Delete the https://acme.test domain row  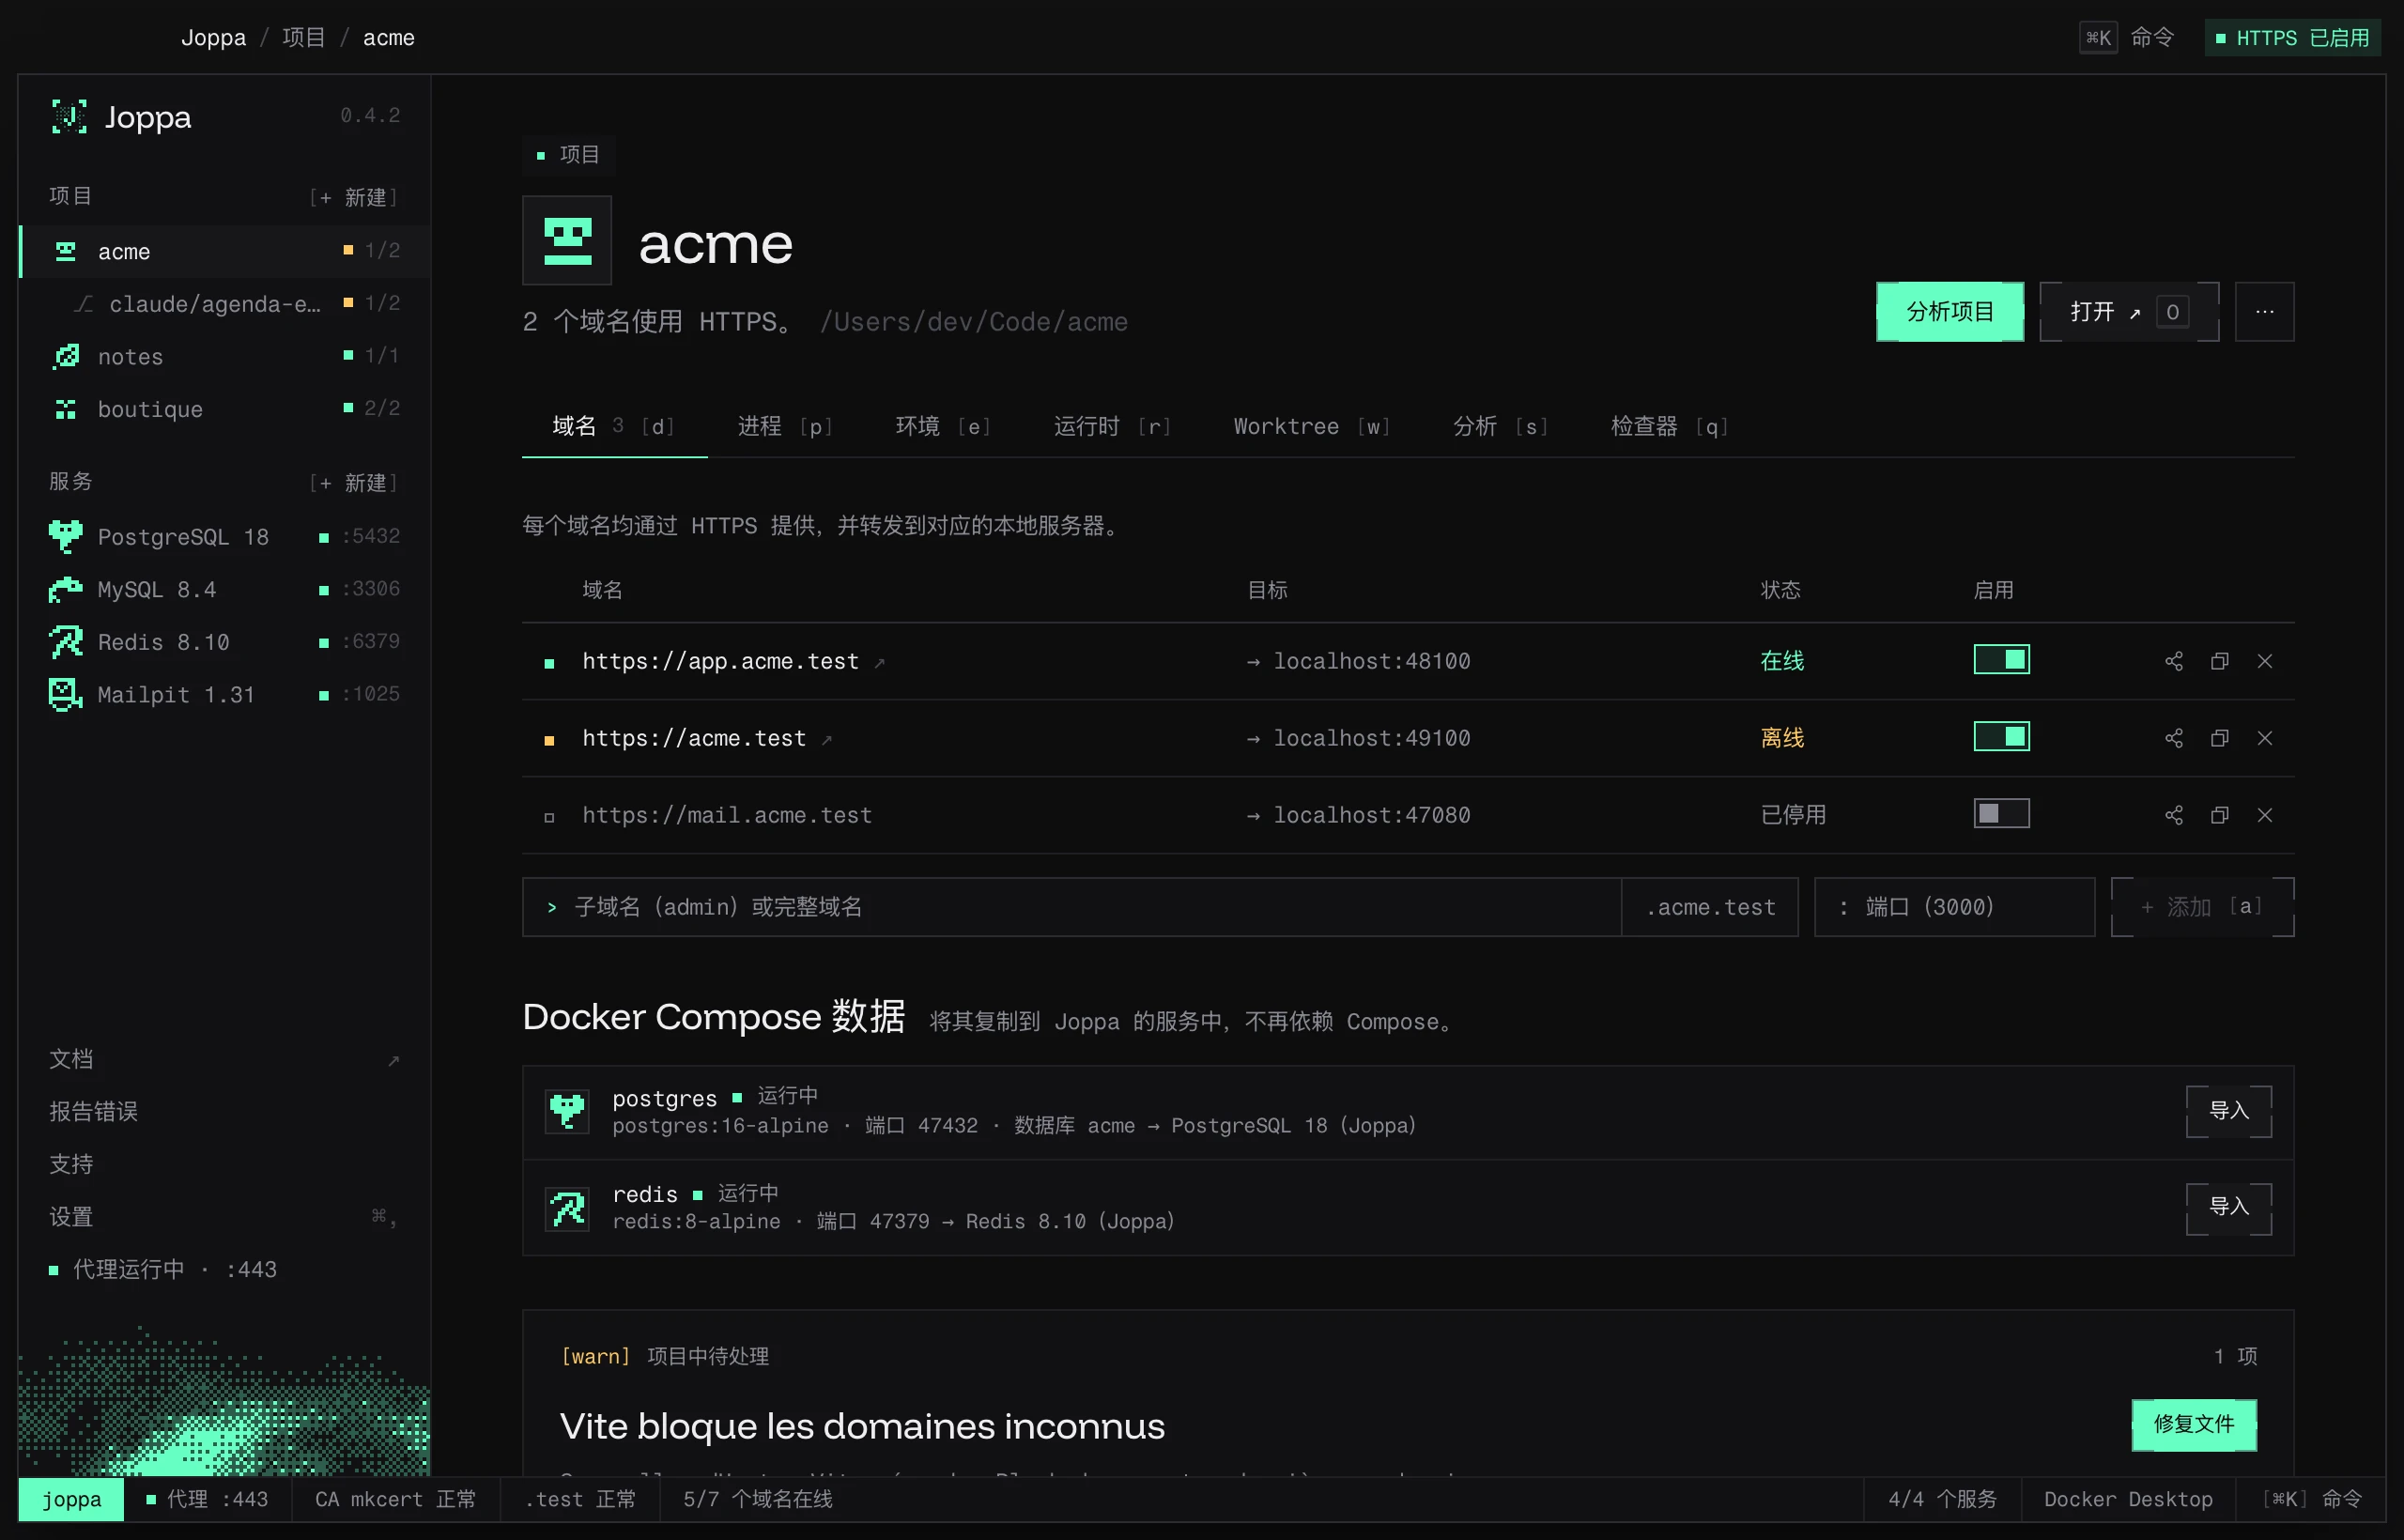coord(2265,738)
